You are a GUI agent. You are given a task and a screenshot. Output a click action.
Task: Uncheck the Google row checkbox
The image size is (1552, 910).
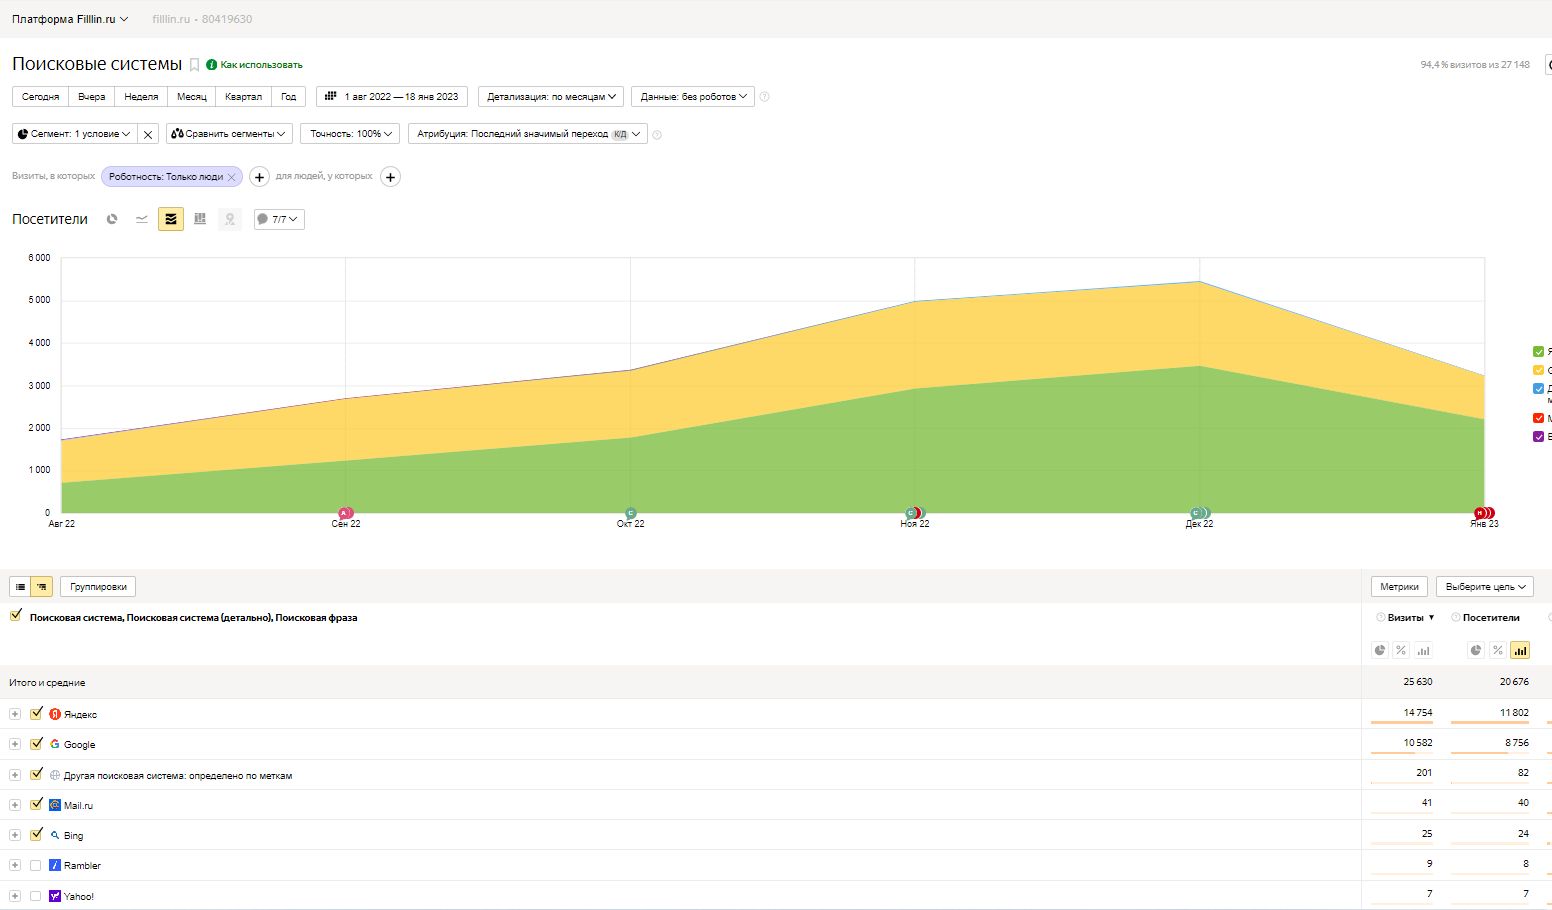point(36,744)
